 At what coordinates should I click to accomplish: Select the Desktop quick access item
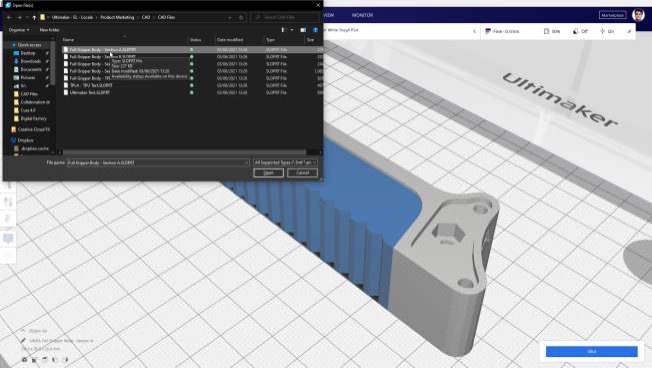point(28,53)
